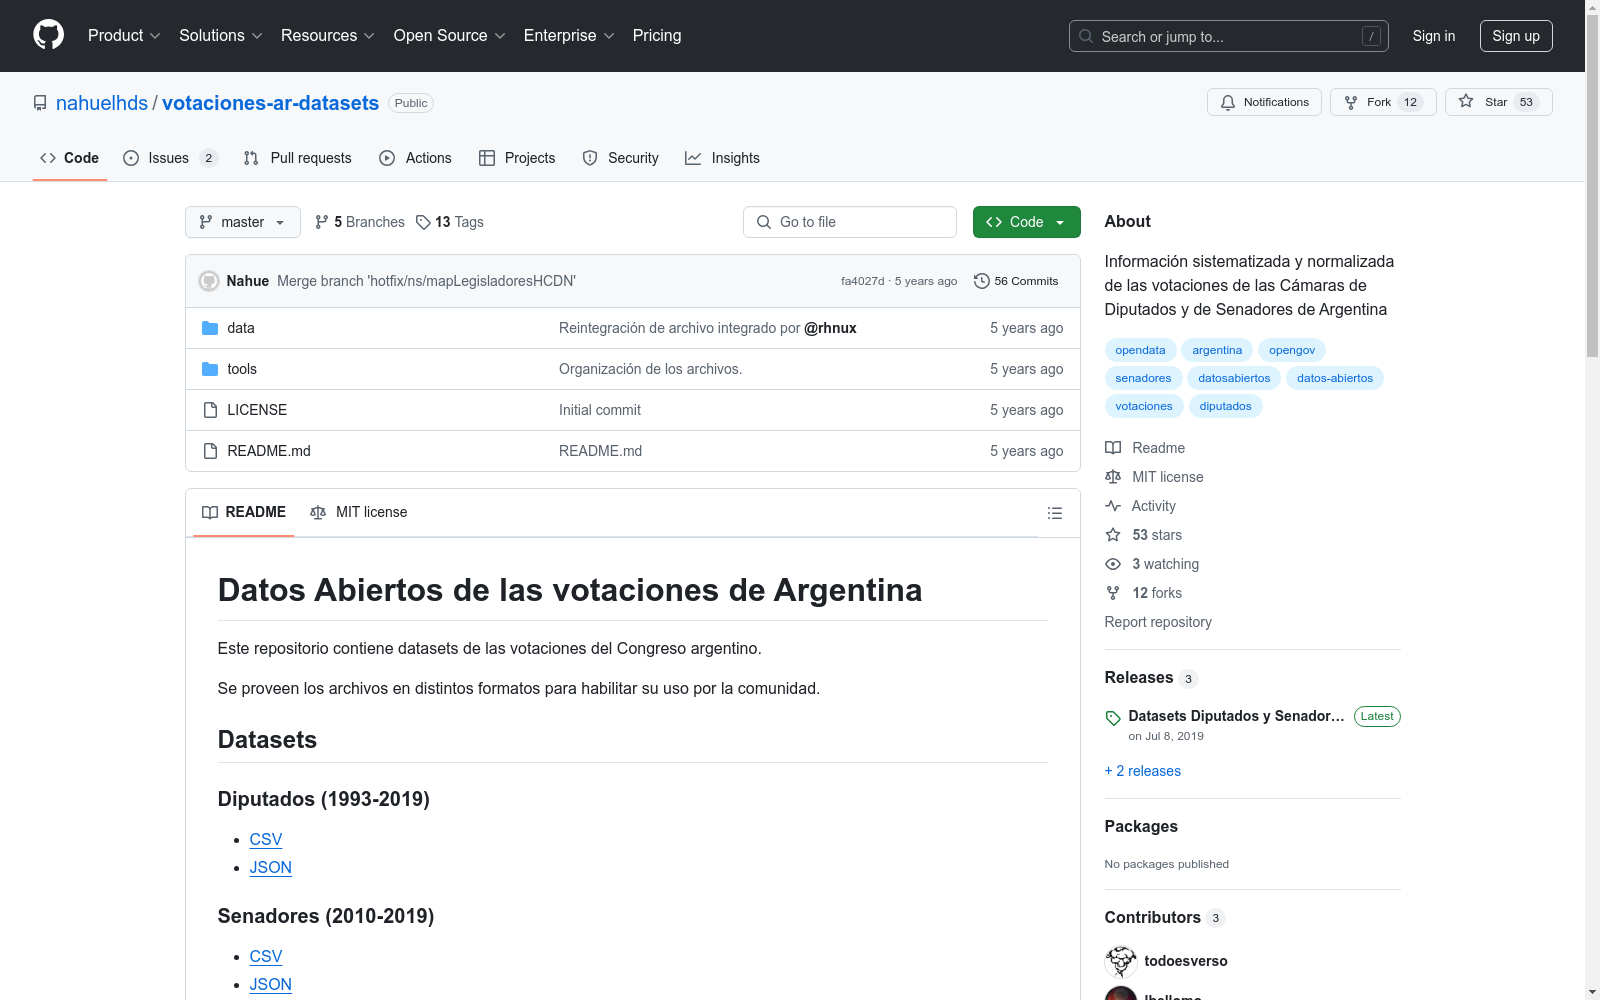Click the Readme book icon in sidebar

tap(1113, 448)
